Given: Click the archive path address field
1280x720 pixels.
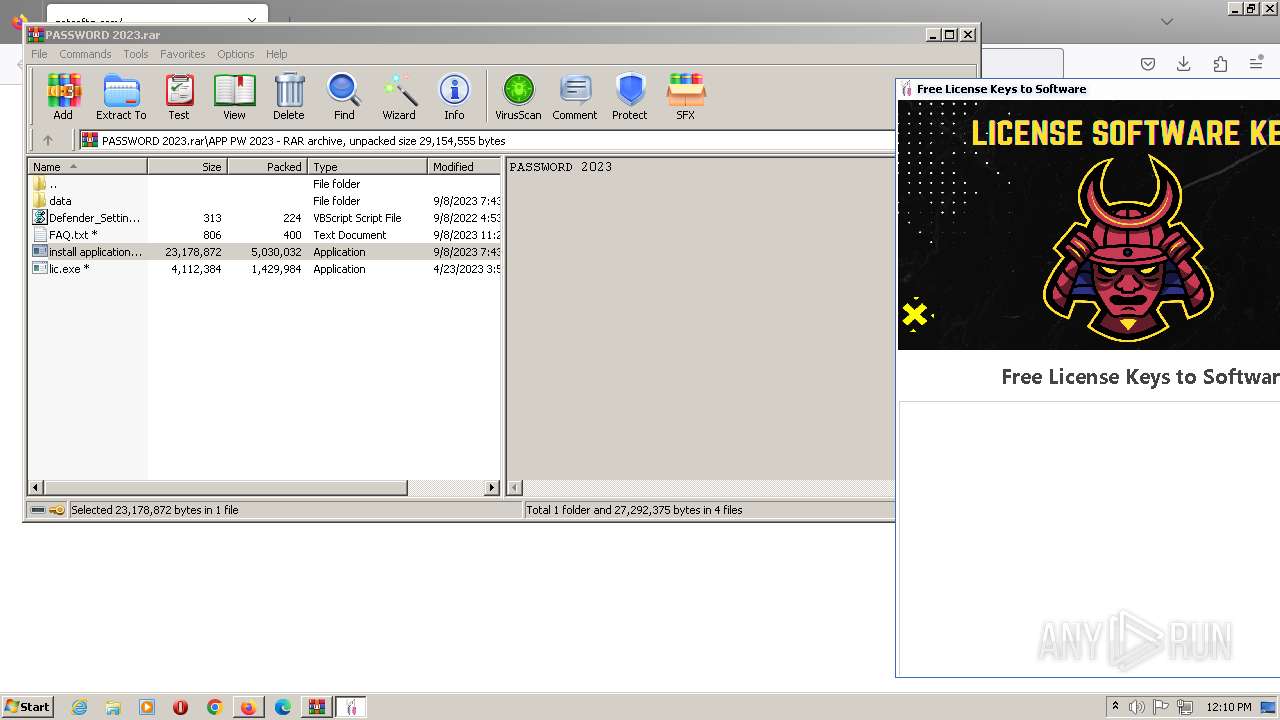Looking at the screenshot, I should (487, 141).
